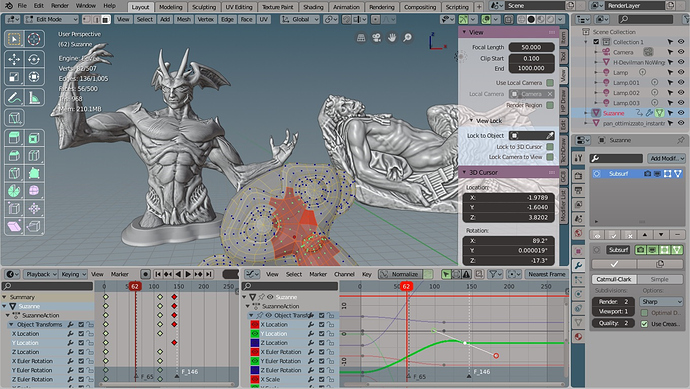Toggle Optimal Display checkbox
Screen dimensions: 690x389
point(644,313)
